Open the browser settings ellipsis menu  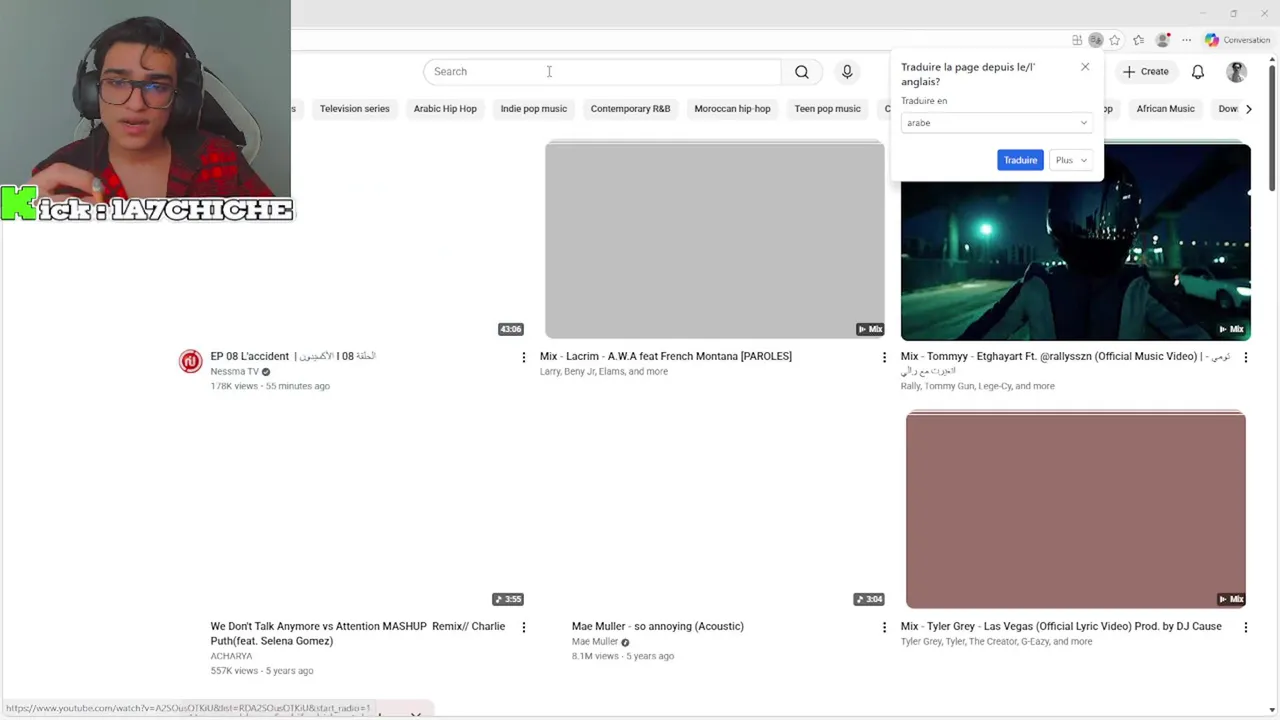pos(1187,40)
